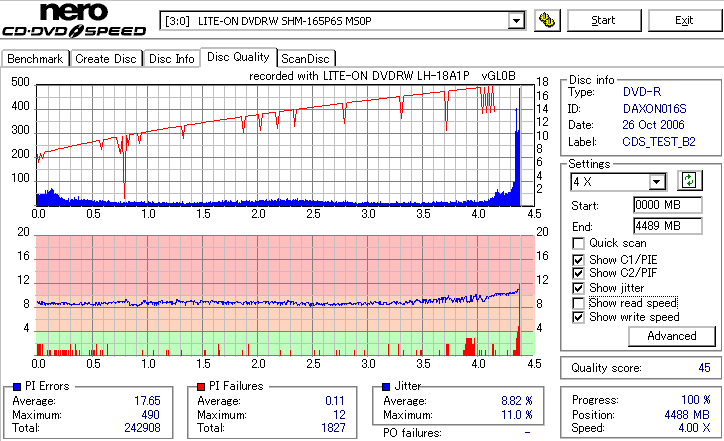This screenshot has width=724, height=441.
Task: Click the red PI Failures legend square
Action: (x=201, y=387)
